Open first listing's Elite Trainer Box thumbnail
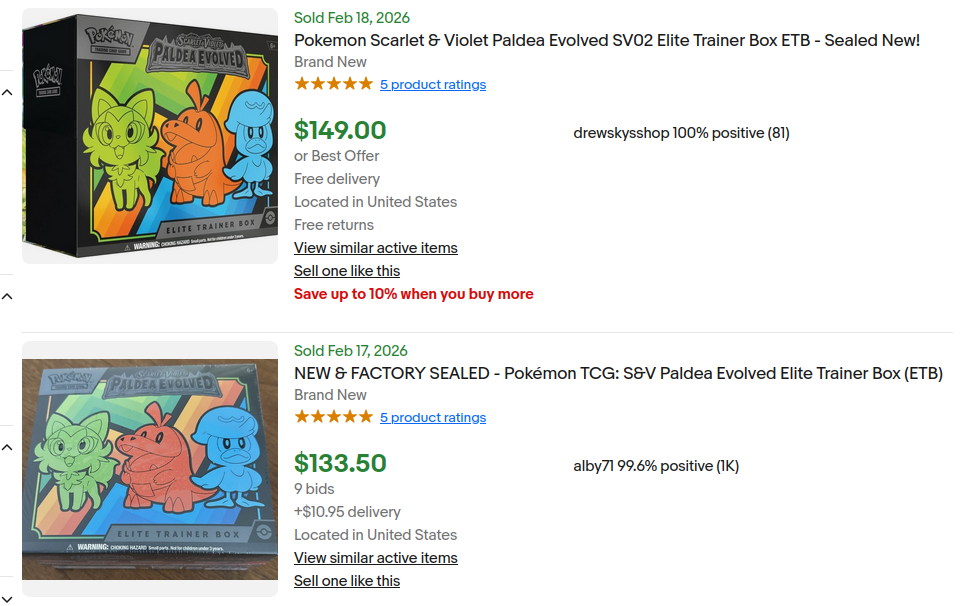Image resolution: width=974 pixels, height=606 pixels. (x=150, y=136)
